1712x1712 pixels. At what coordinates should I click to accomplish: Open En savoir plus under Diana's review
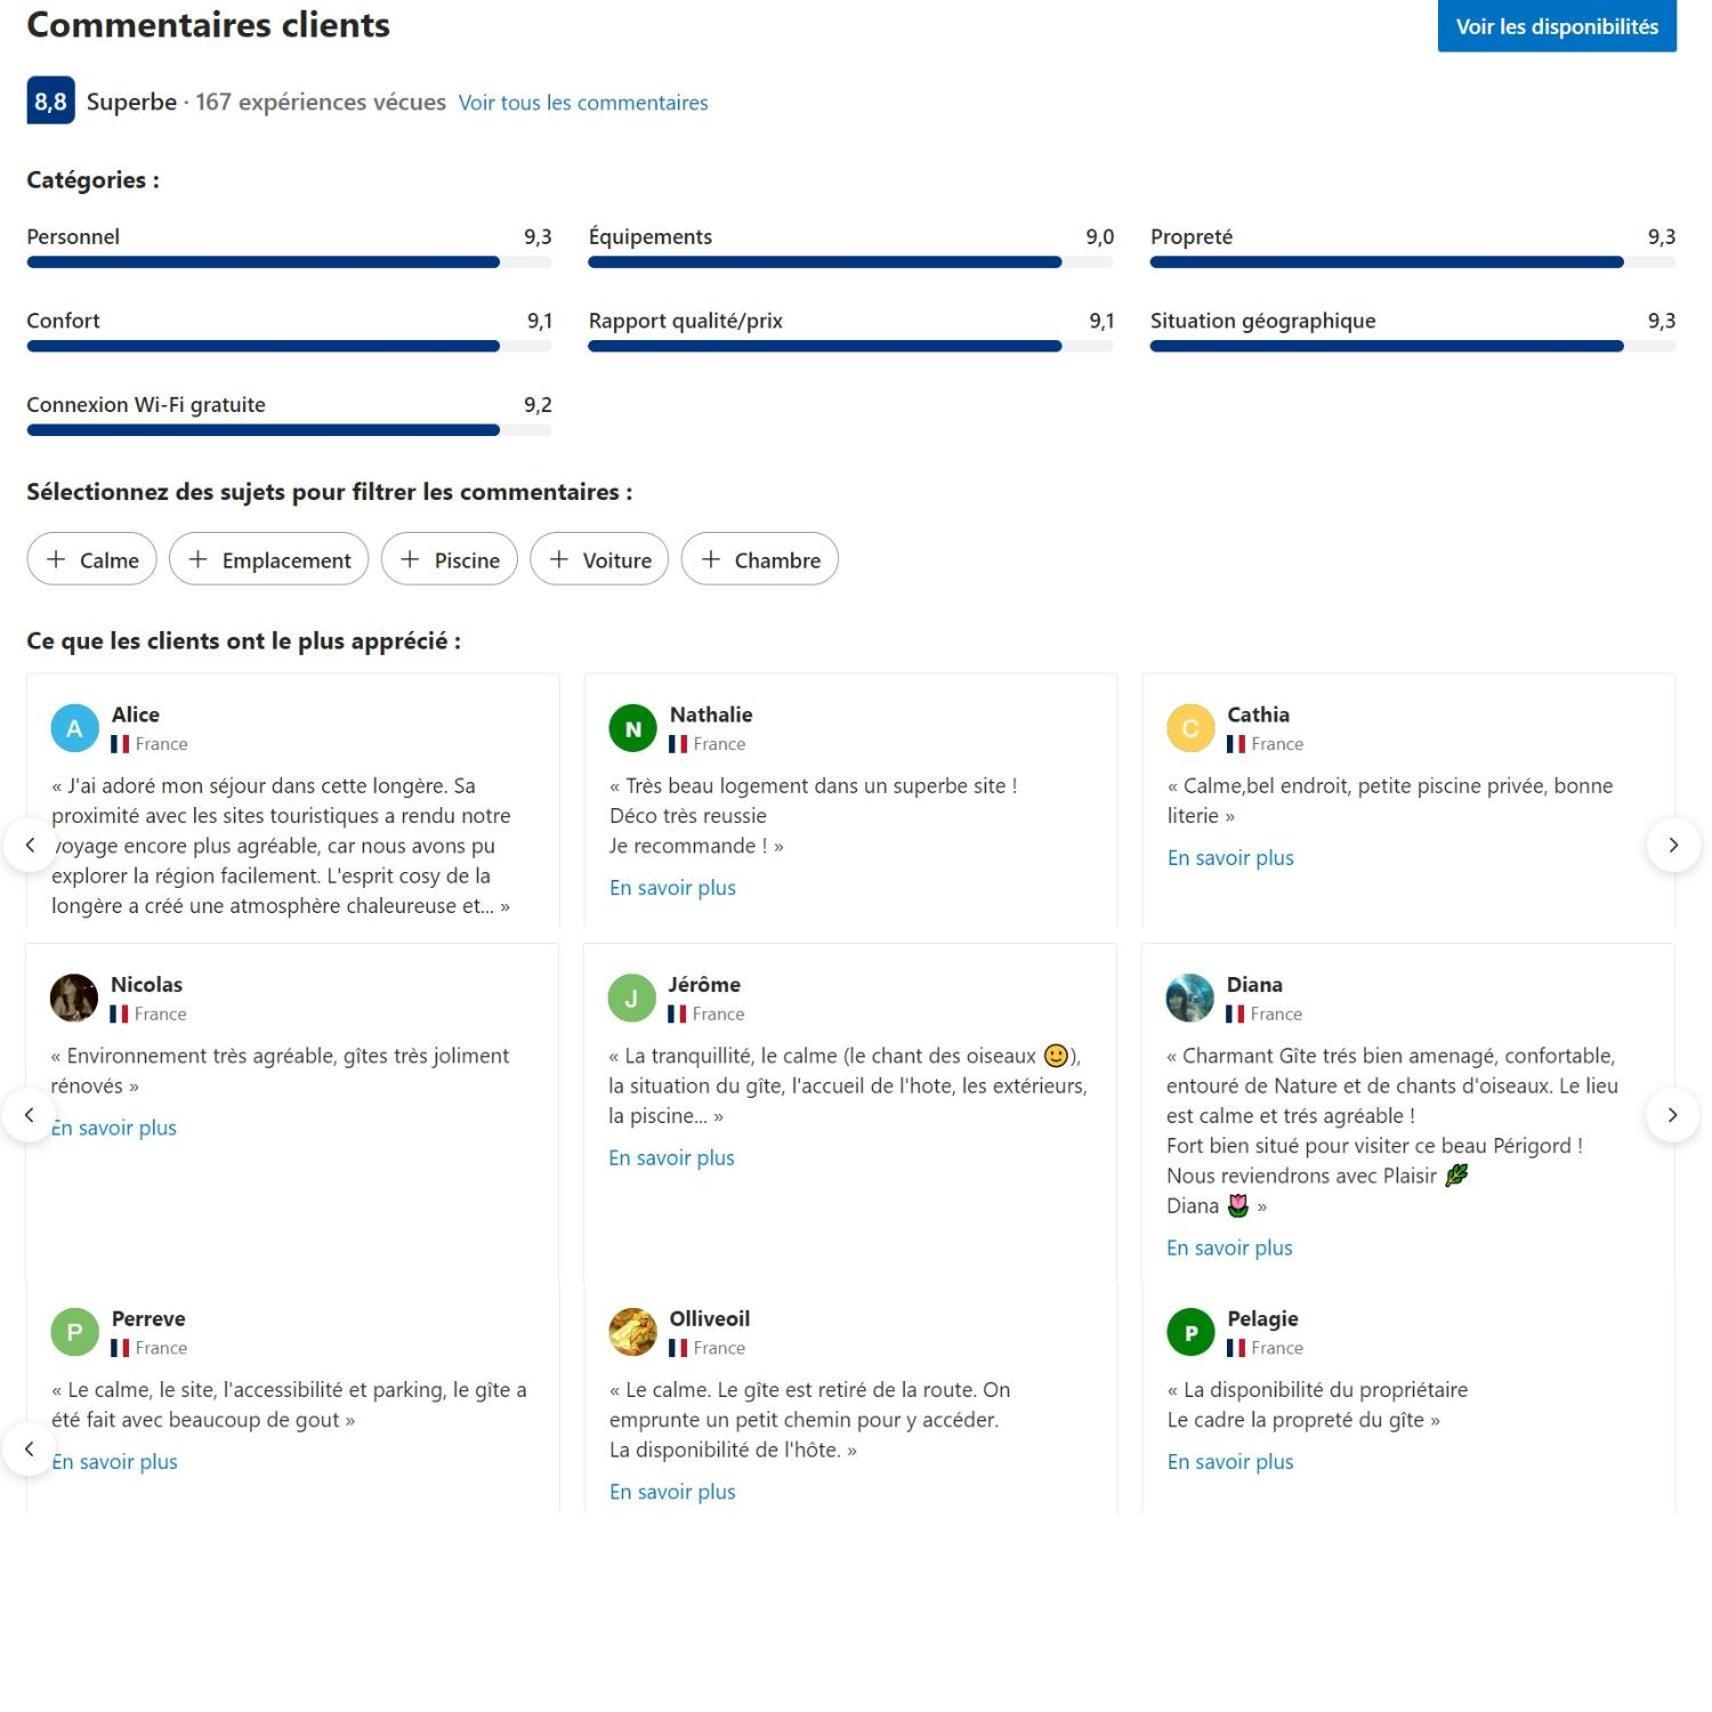pos(1229,1247)
